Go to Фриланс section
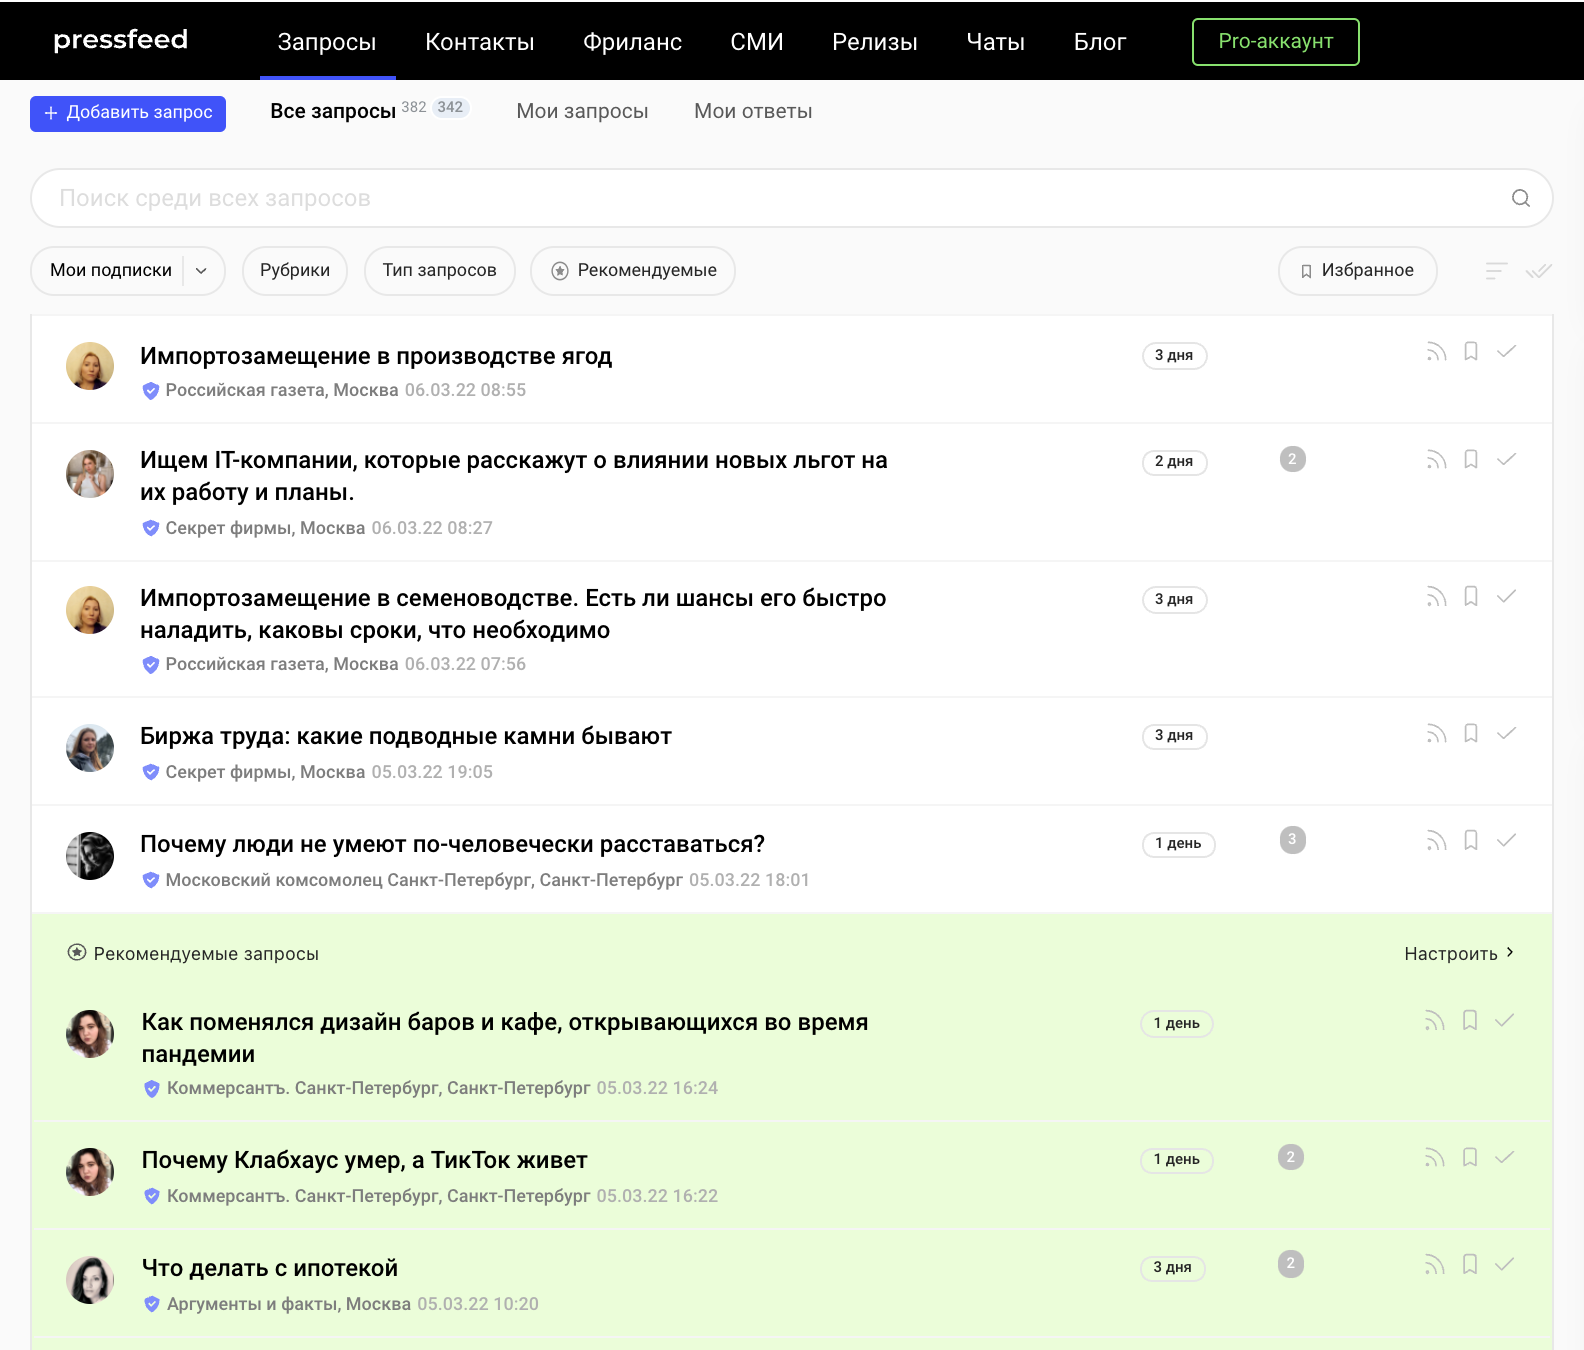Viewport: 1584px width, 1350px height. (633, 42)
